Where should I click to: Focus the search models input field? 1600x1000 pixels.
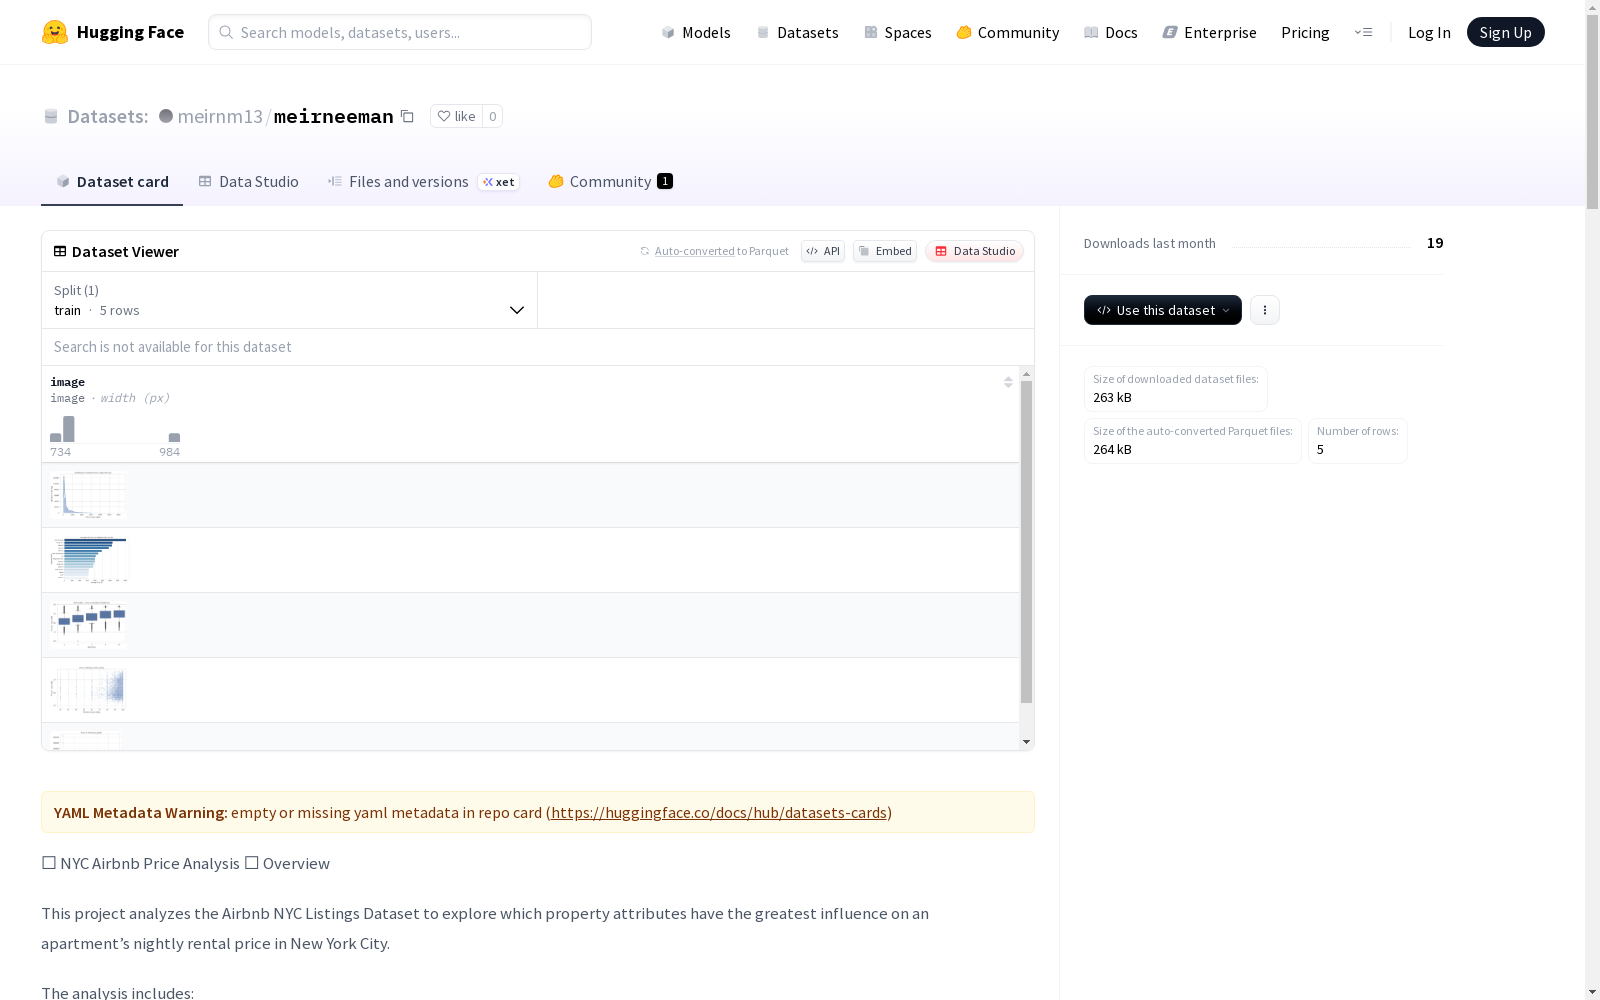coord(400,32)
